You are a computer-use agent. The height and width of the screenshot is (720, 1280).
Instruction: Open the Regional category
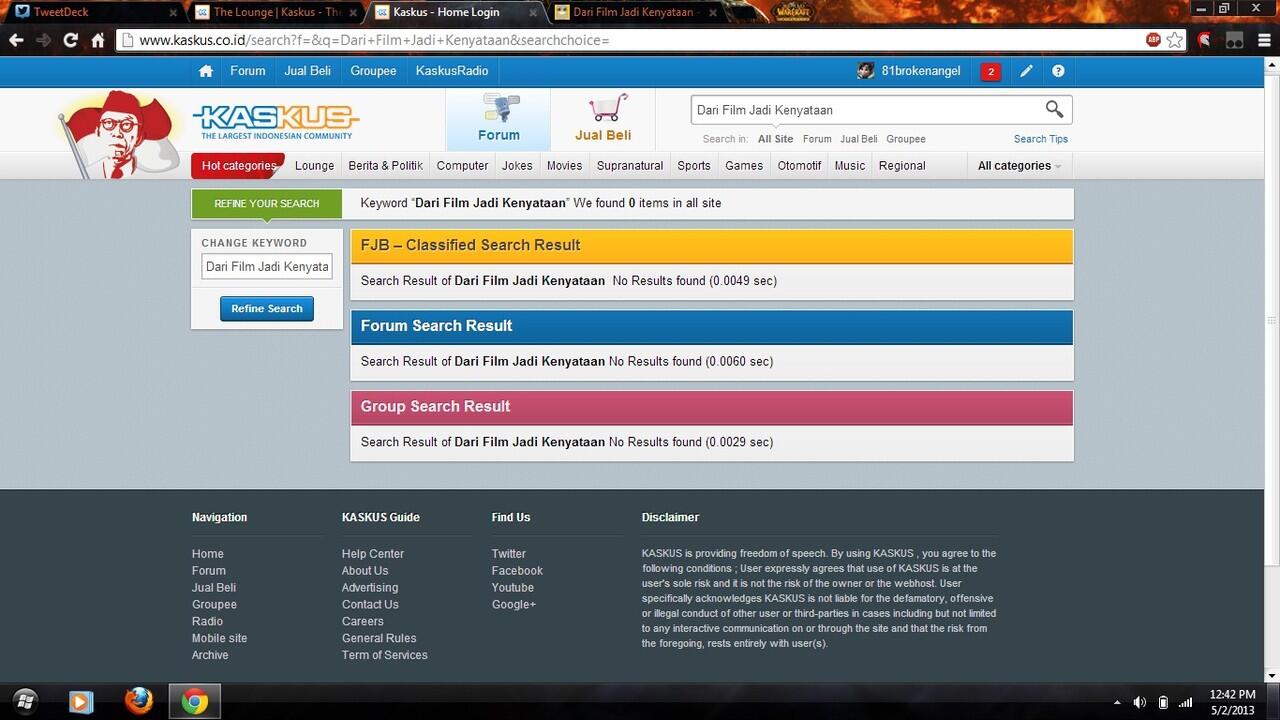click(x=902, y=166)
